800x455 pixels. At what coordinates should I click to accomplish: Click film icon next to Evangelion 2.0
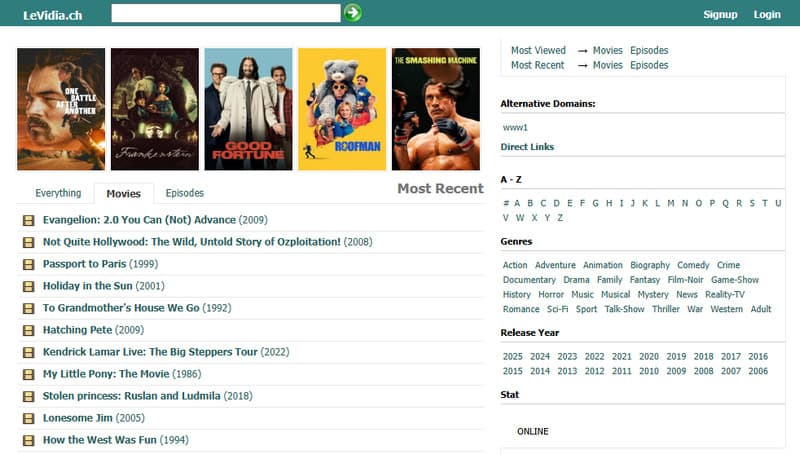click(x=28, y=220)
